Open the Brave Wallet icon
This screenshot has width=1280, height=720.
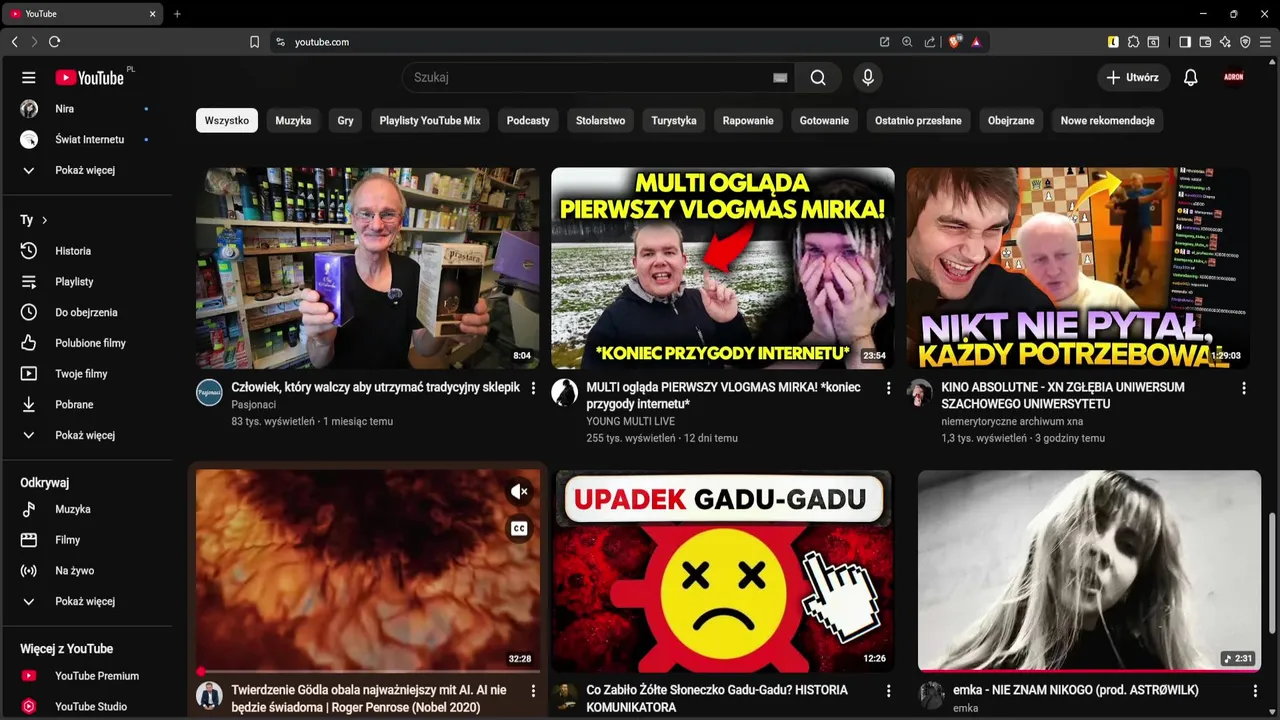point(1205,42)
